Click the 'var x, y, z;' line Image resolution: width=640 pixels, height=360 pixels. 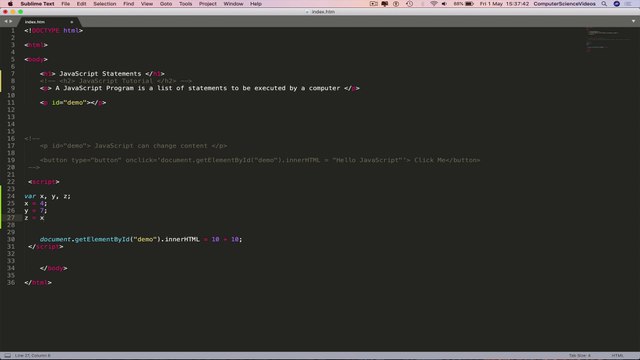click(x=47, y=196)
